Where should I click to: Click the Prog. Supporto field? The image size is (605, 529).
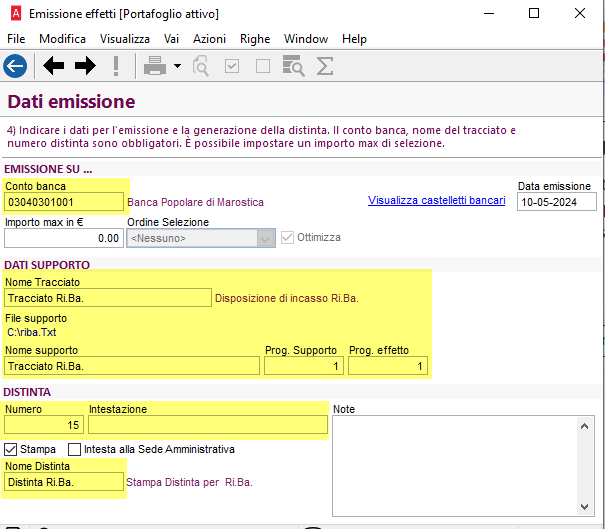(304, 366)
